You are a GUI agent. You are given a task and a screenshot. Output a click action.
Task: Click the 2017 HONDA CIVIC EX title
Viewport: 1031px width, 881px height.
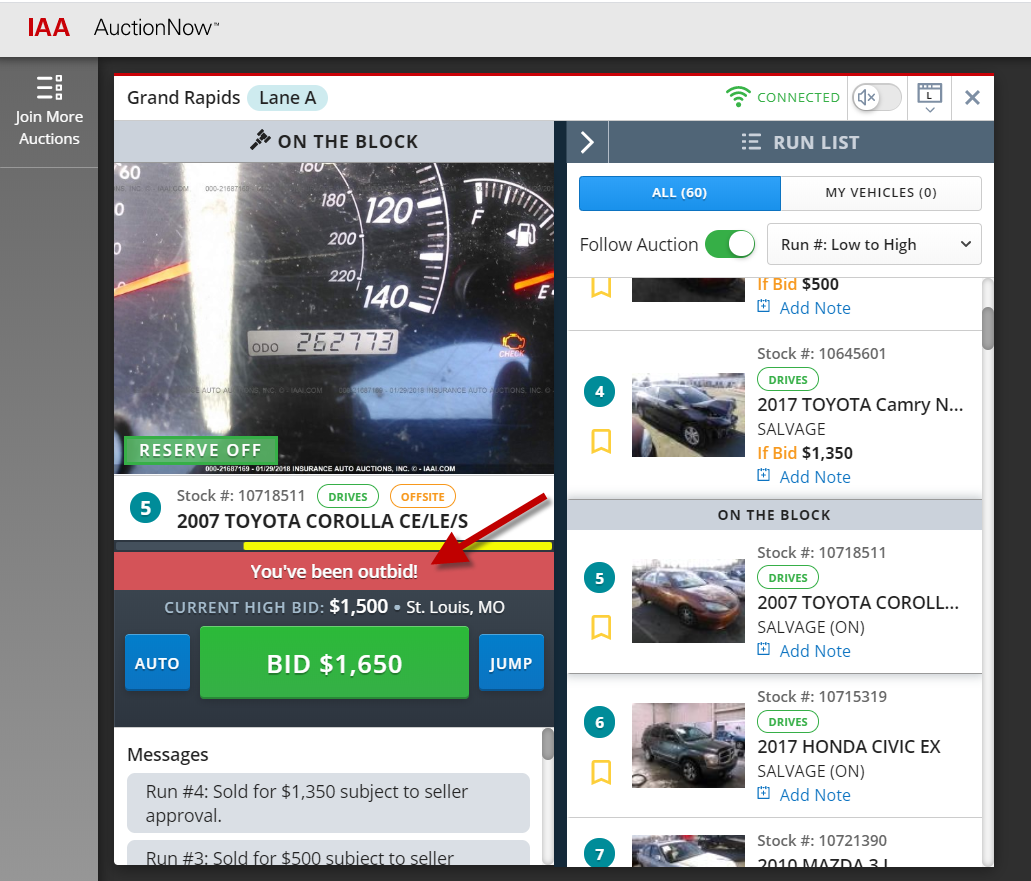pos(849,747)
